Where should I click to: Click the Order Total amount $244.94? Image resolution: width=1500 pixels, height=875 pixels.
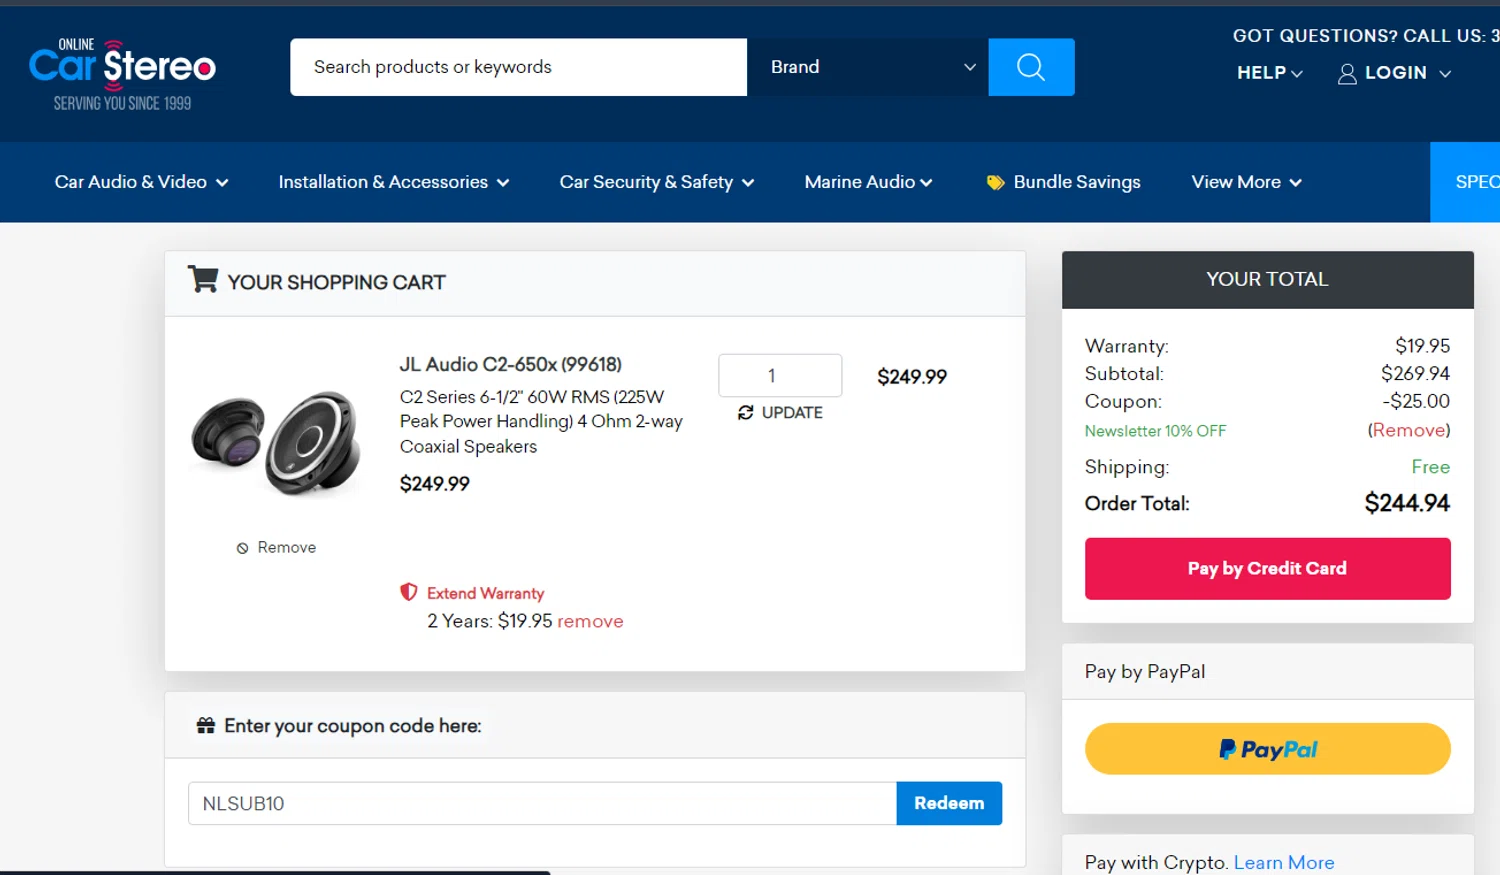click(x=1407, y=503)
